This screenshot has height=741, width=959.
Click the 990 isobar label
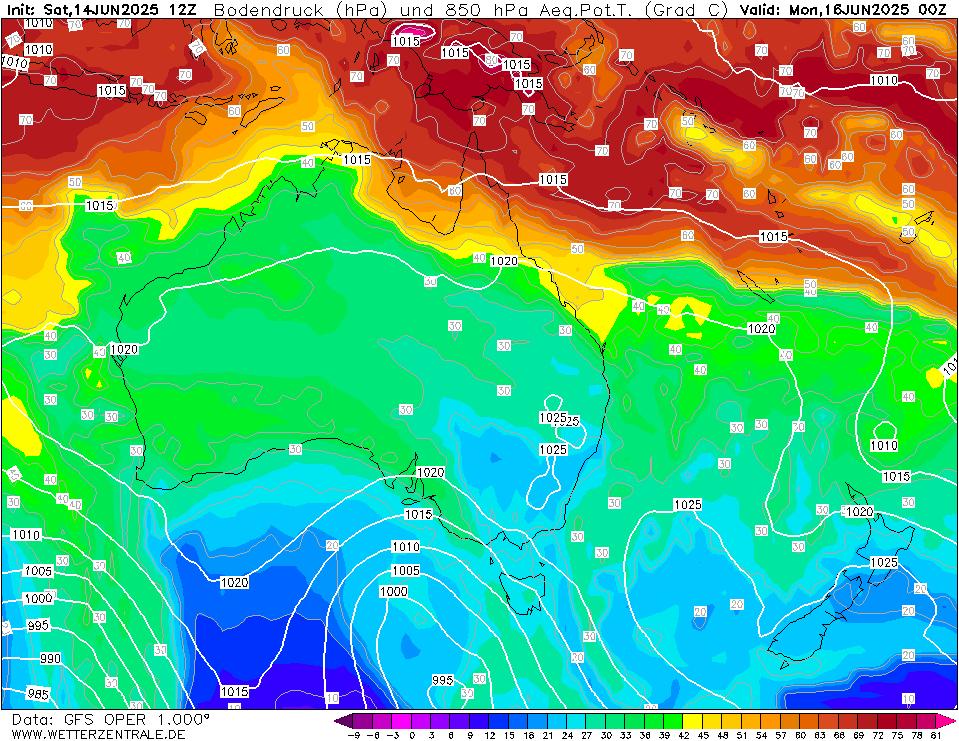click(50, 658)
